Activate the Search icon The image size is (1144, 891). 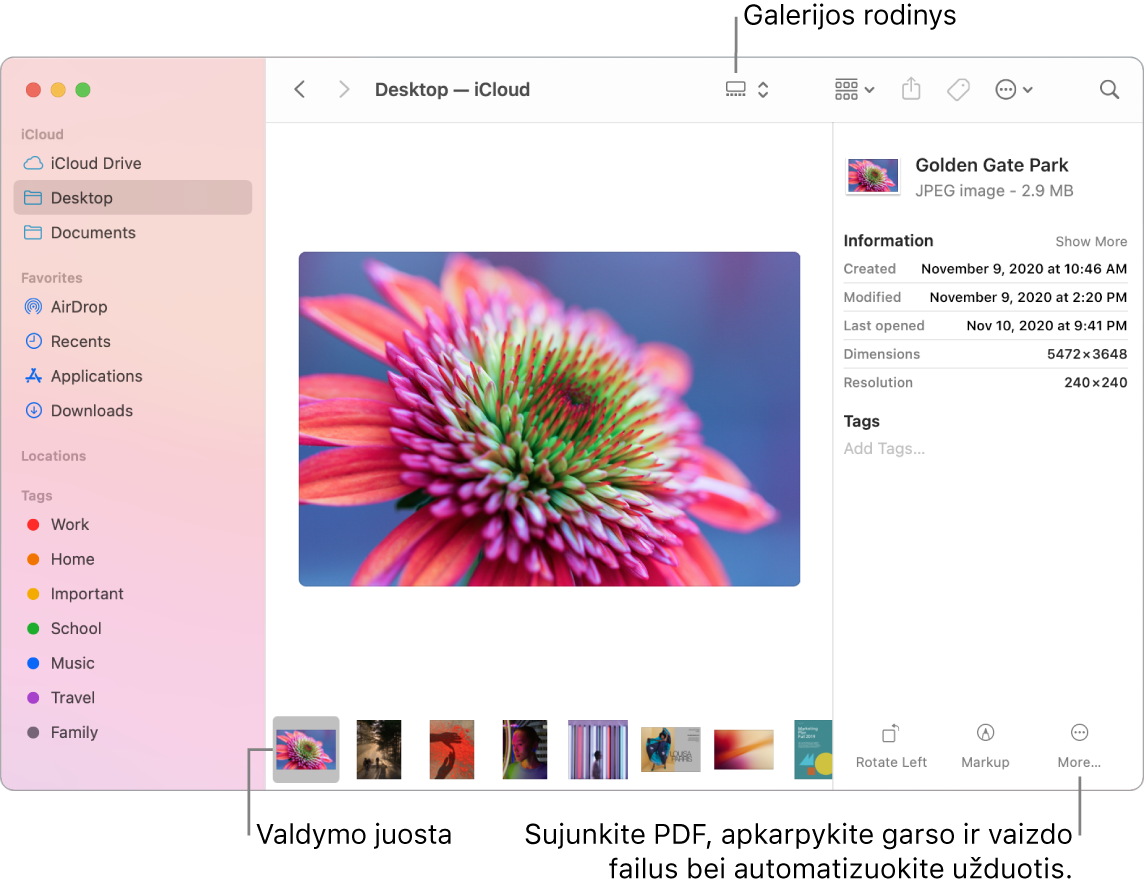point(1109,89)
